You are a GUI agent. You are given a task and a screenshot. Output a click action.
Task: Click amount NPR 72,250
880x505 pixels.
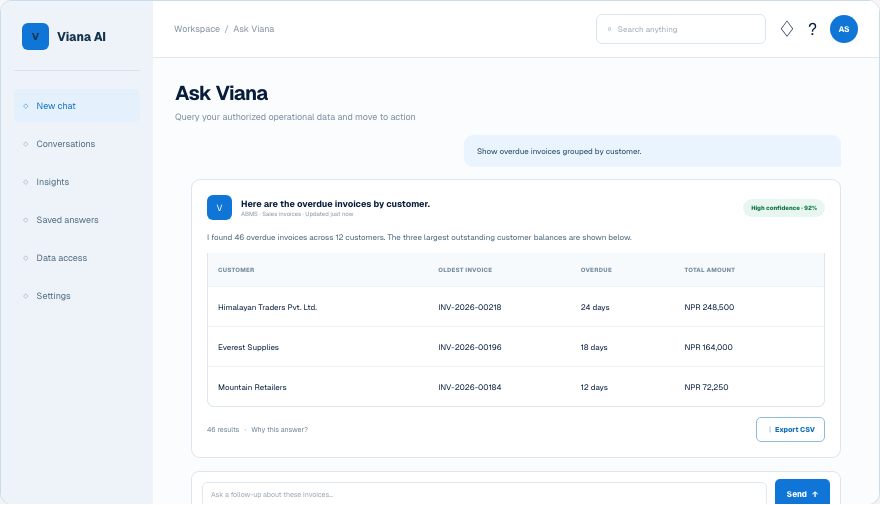[x=706, y=387]
